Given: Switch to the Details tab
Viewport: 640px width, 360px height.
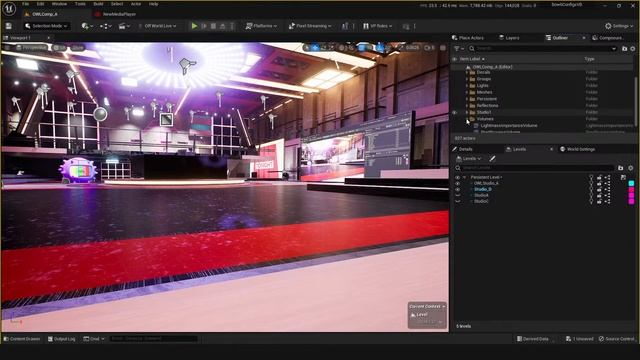Looking at the screenshot, I should (462, 149).
